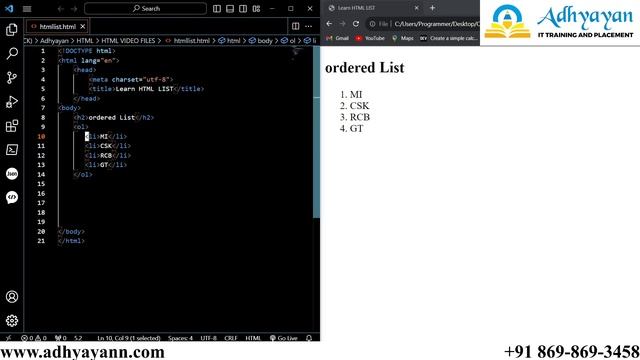Change end of line sequence CRLF
Screen dimensions: 640x360
pyautogui.click(x=231, y=338)
